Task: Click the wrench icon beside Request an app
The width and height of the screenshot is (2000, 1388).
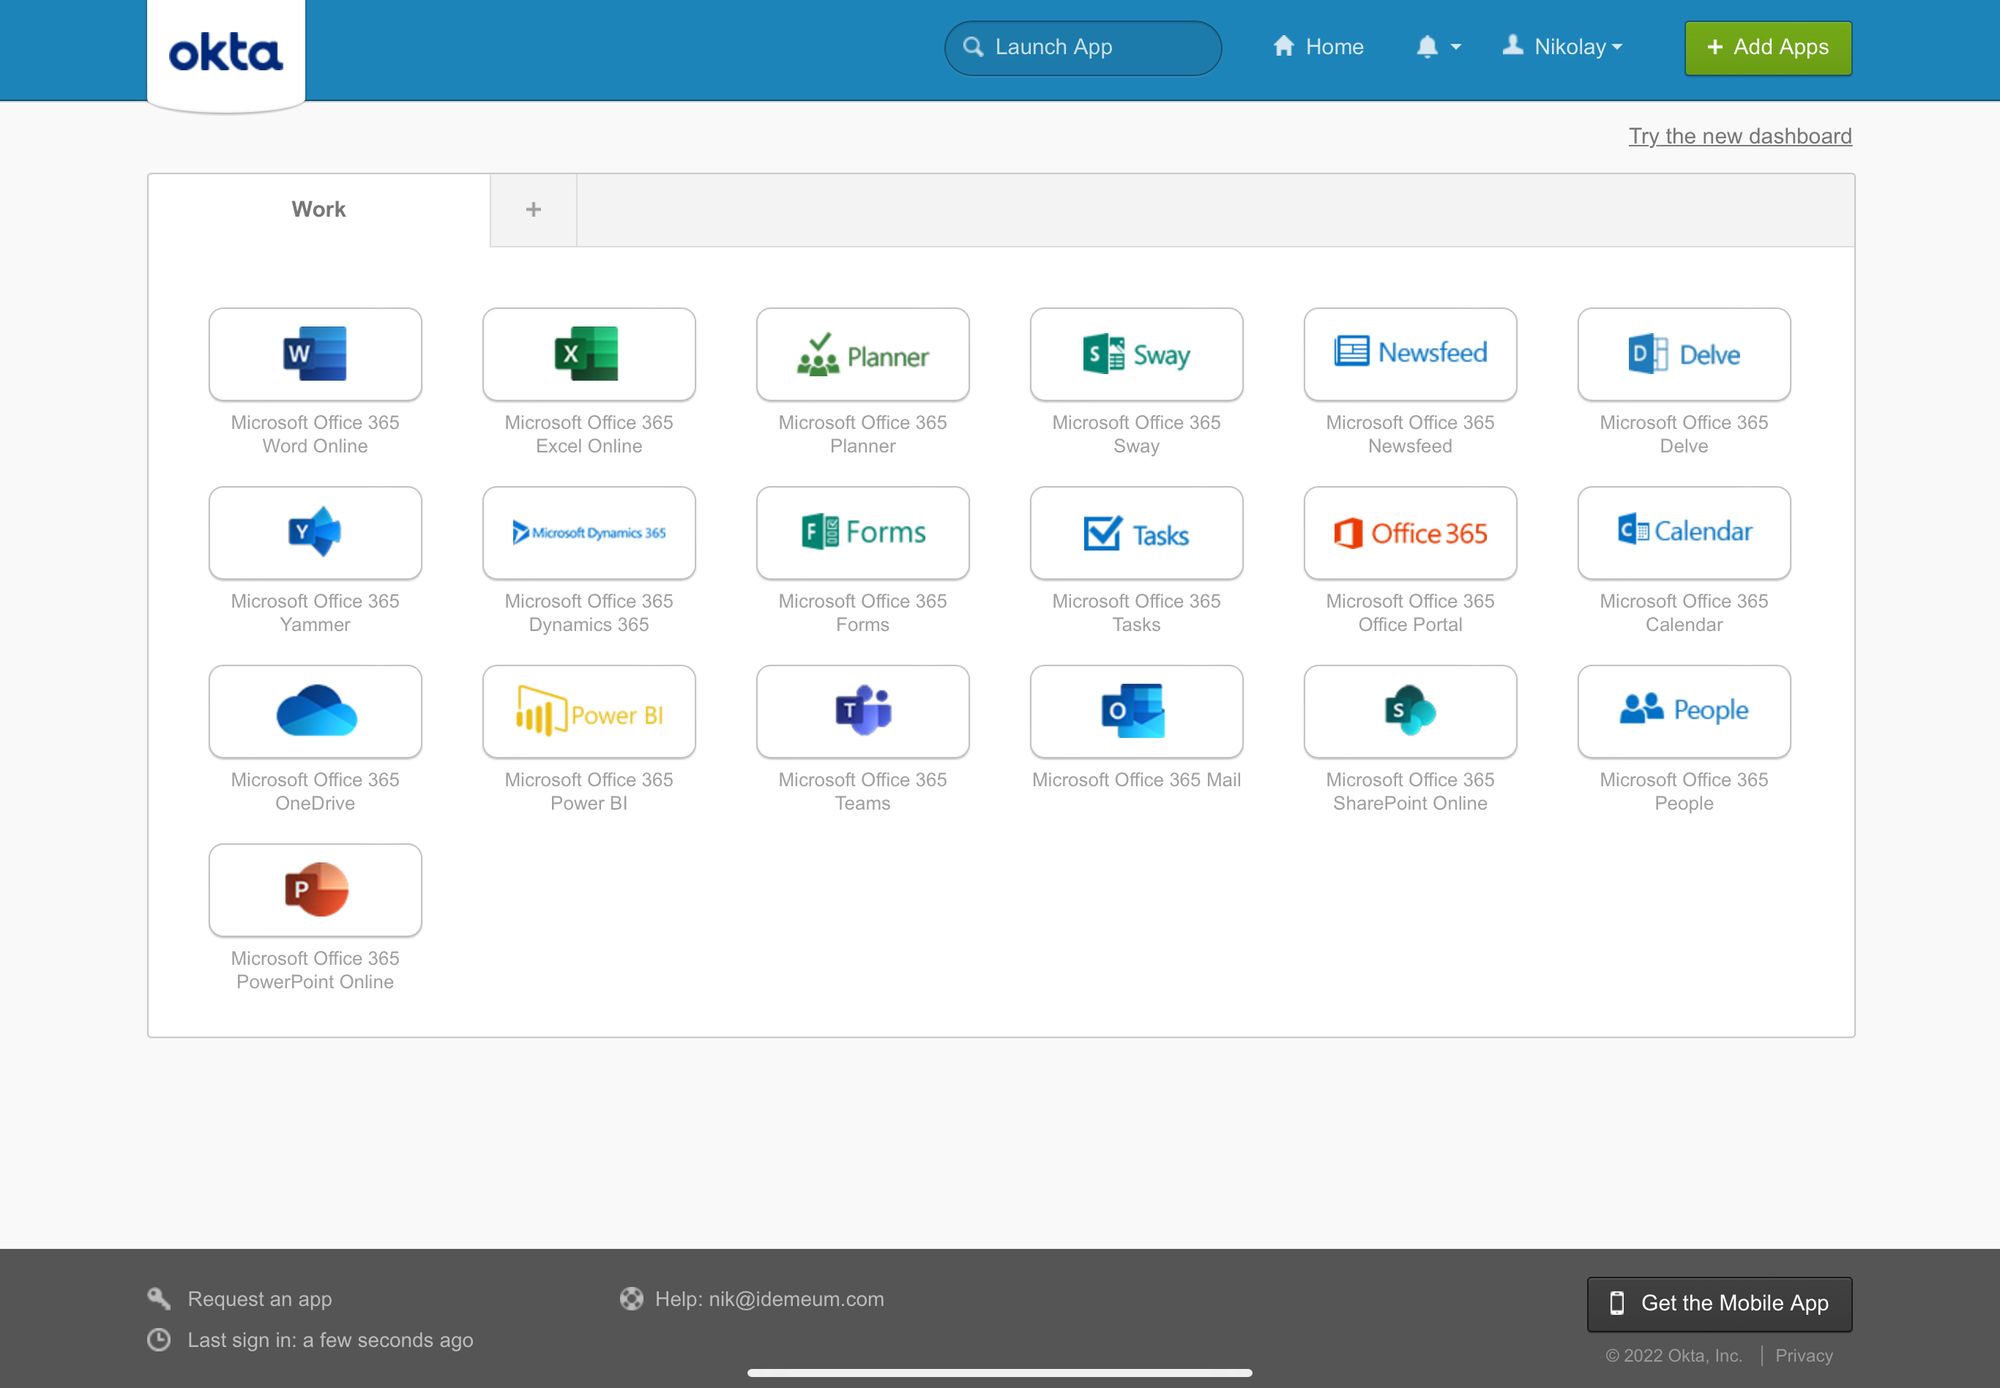Action: (x=159, y=1298)
